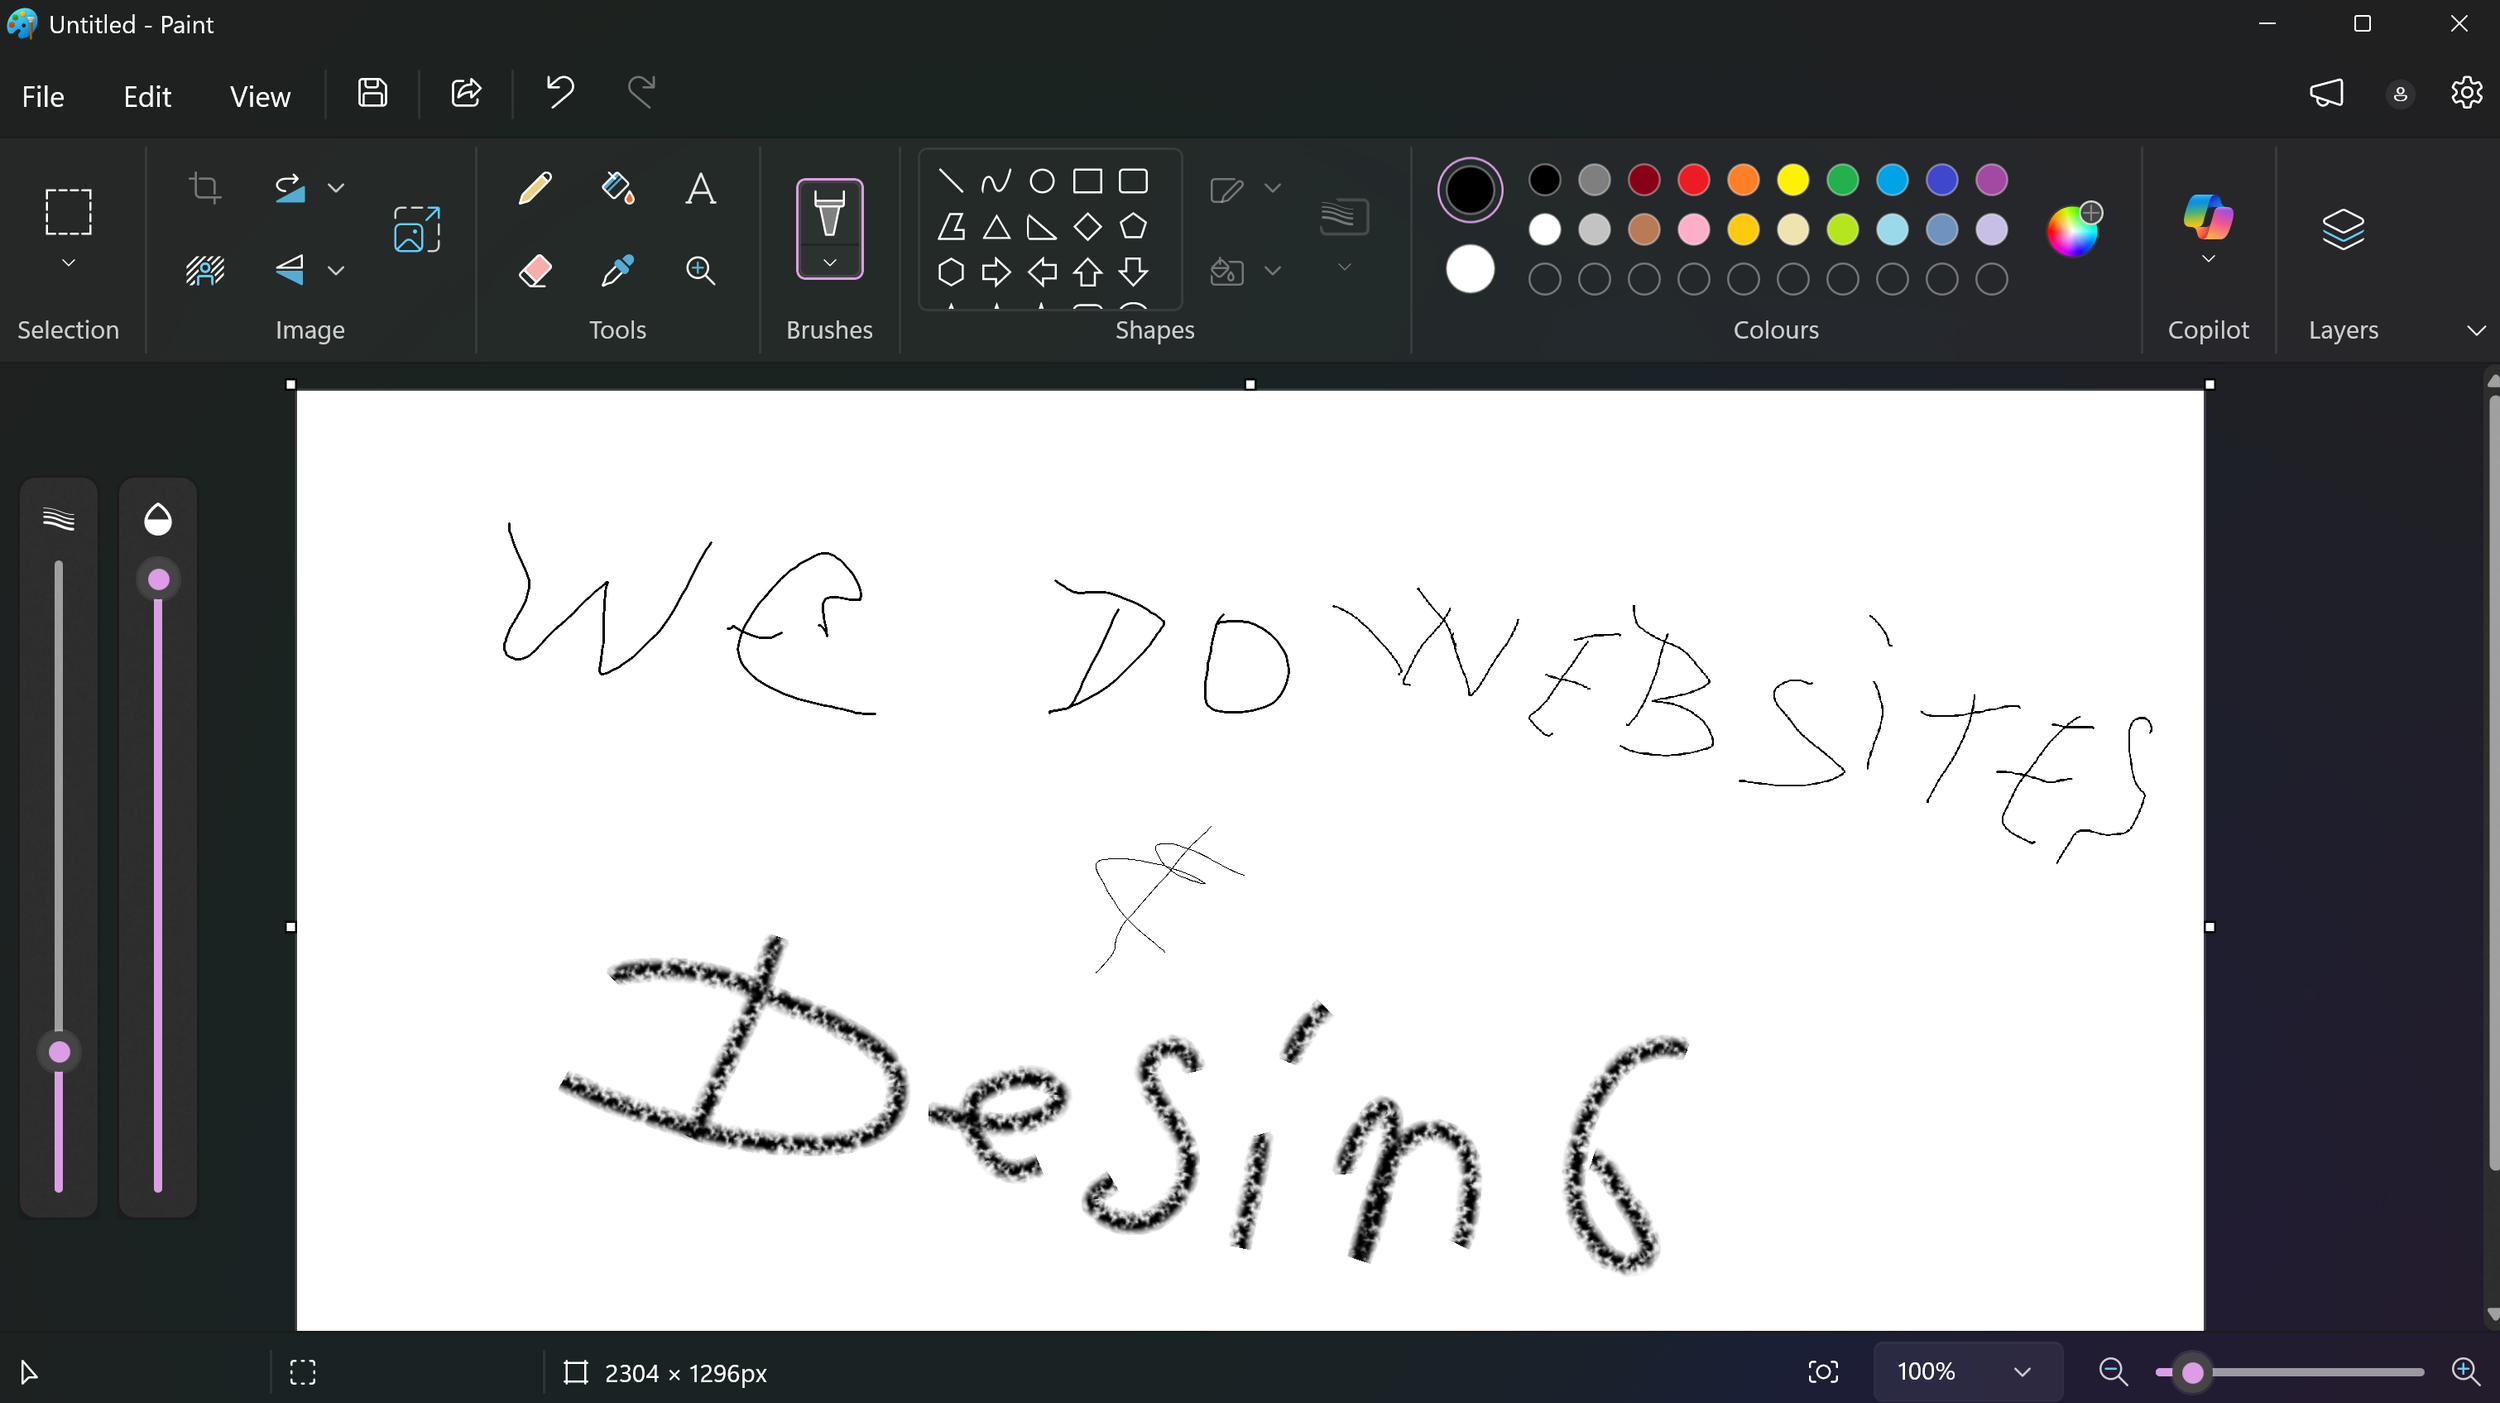Screen dimensions: 2500x1403
Task: Select the Right arrow shape
Action: pos(996,272)
